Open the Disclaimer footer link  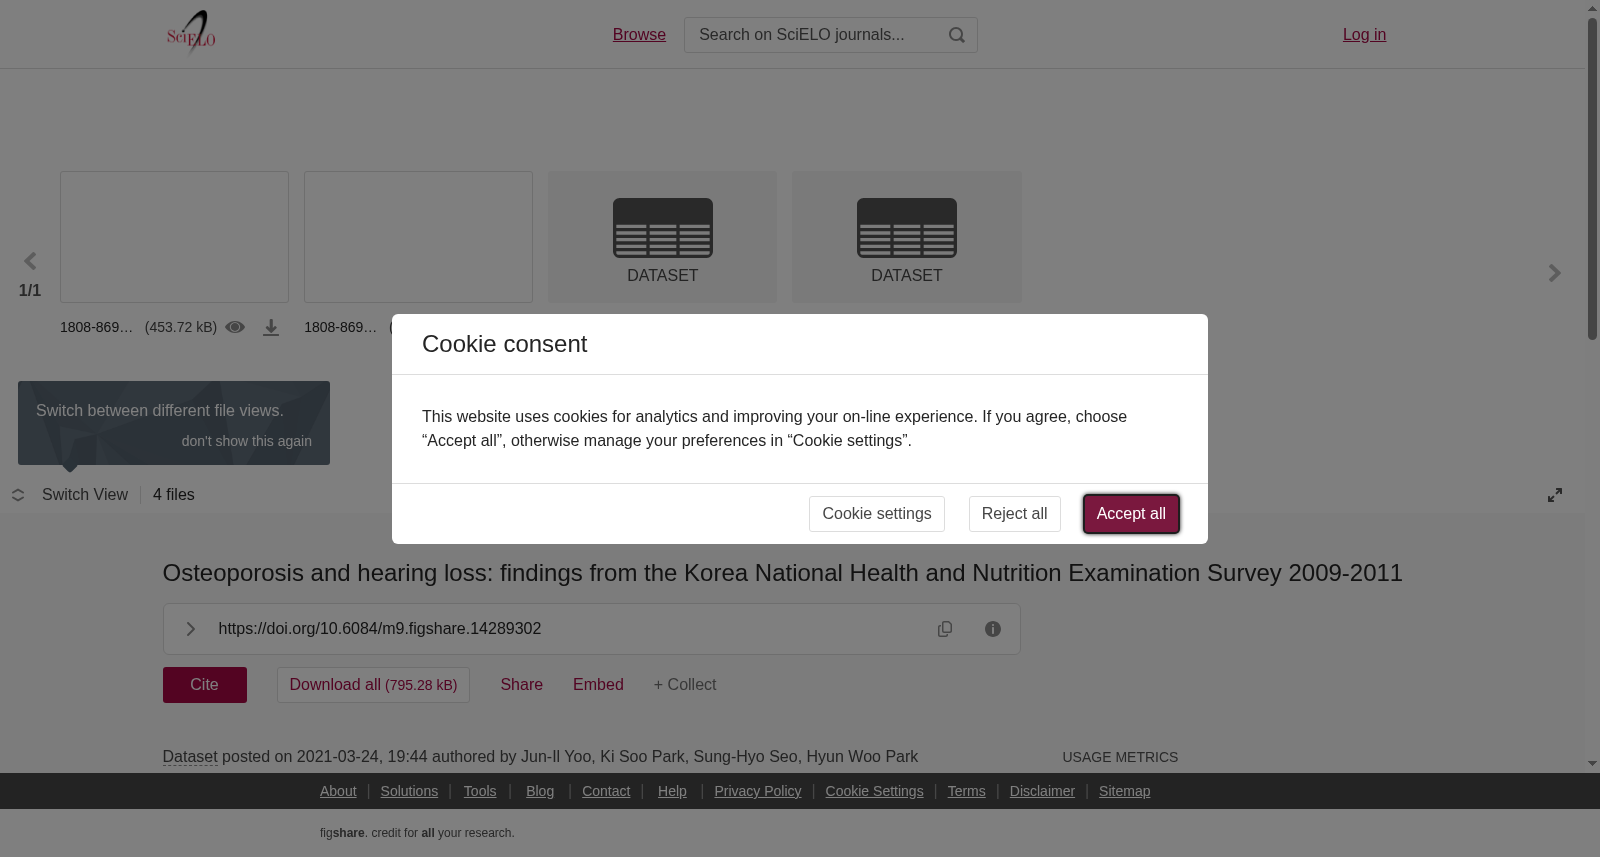pyautogui.click(x=1042, y=791)
